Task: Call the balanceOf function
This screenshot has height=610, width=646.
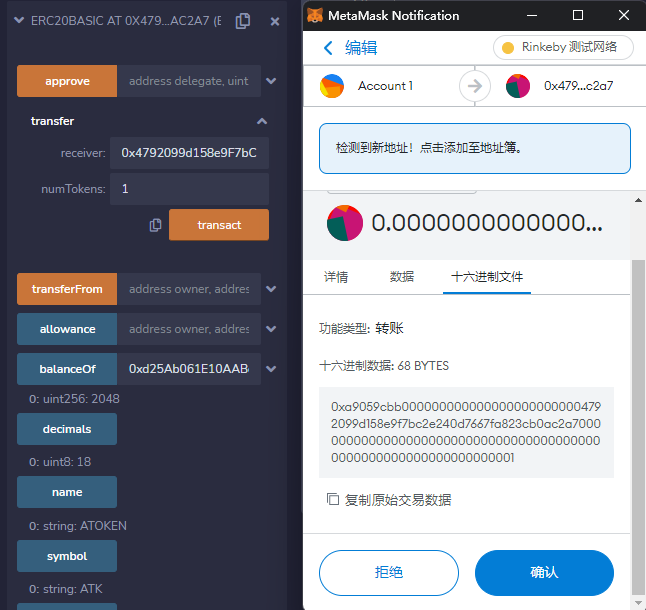Action: click(x=67, y=369)
